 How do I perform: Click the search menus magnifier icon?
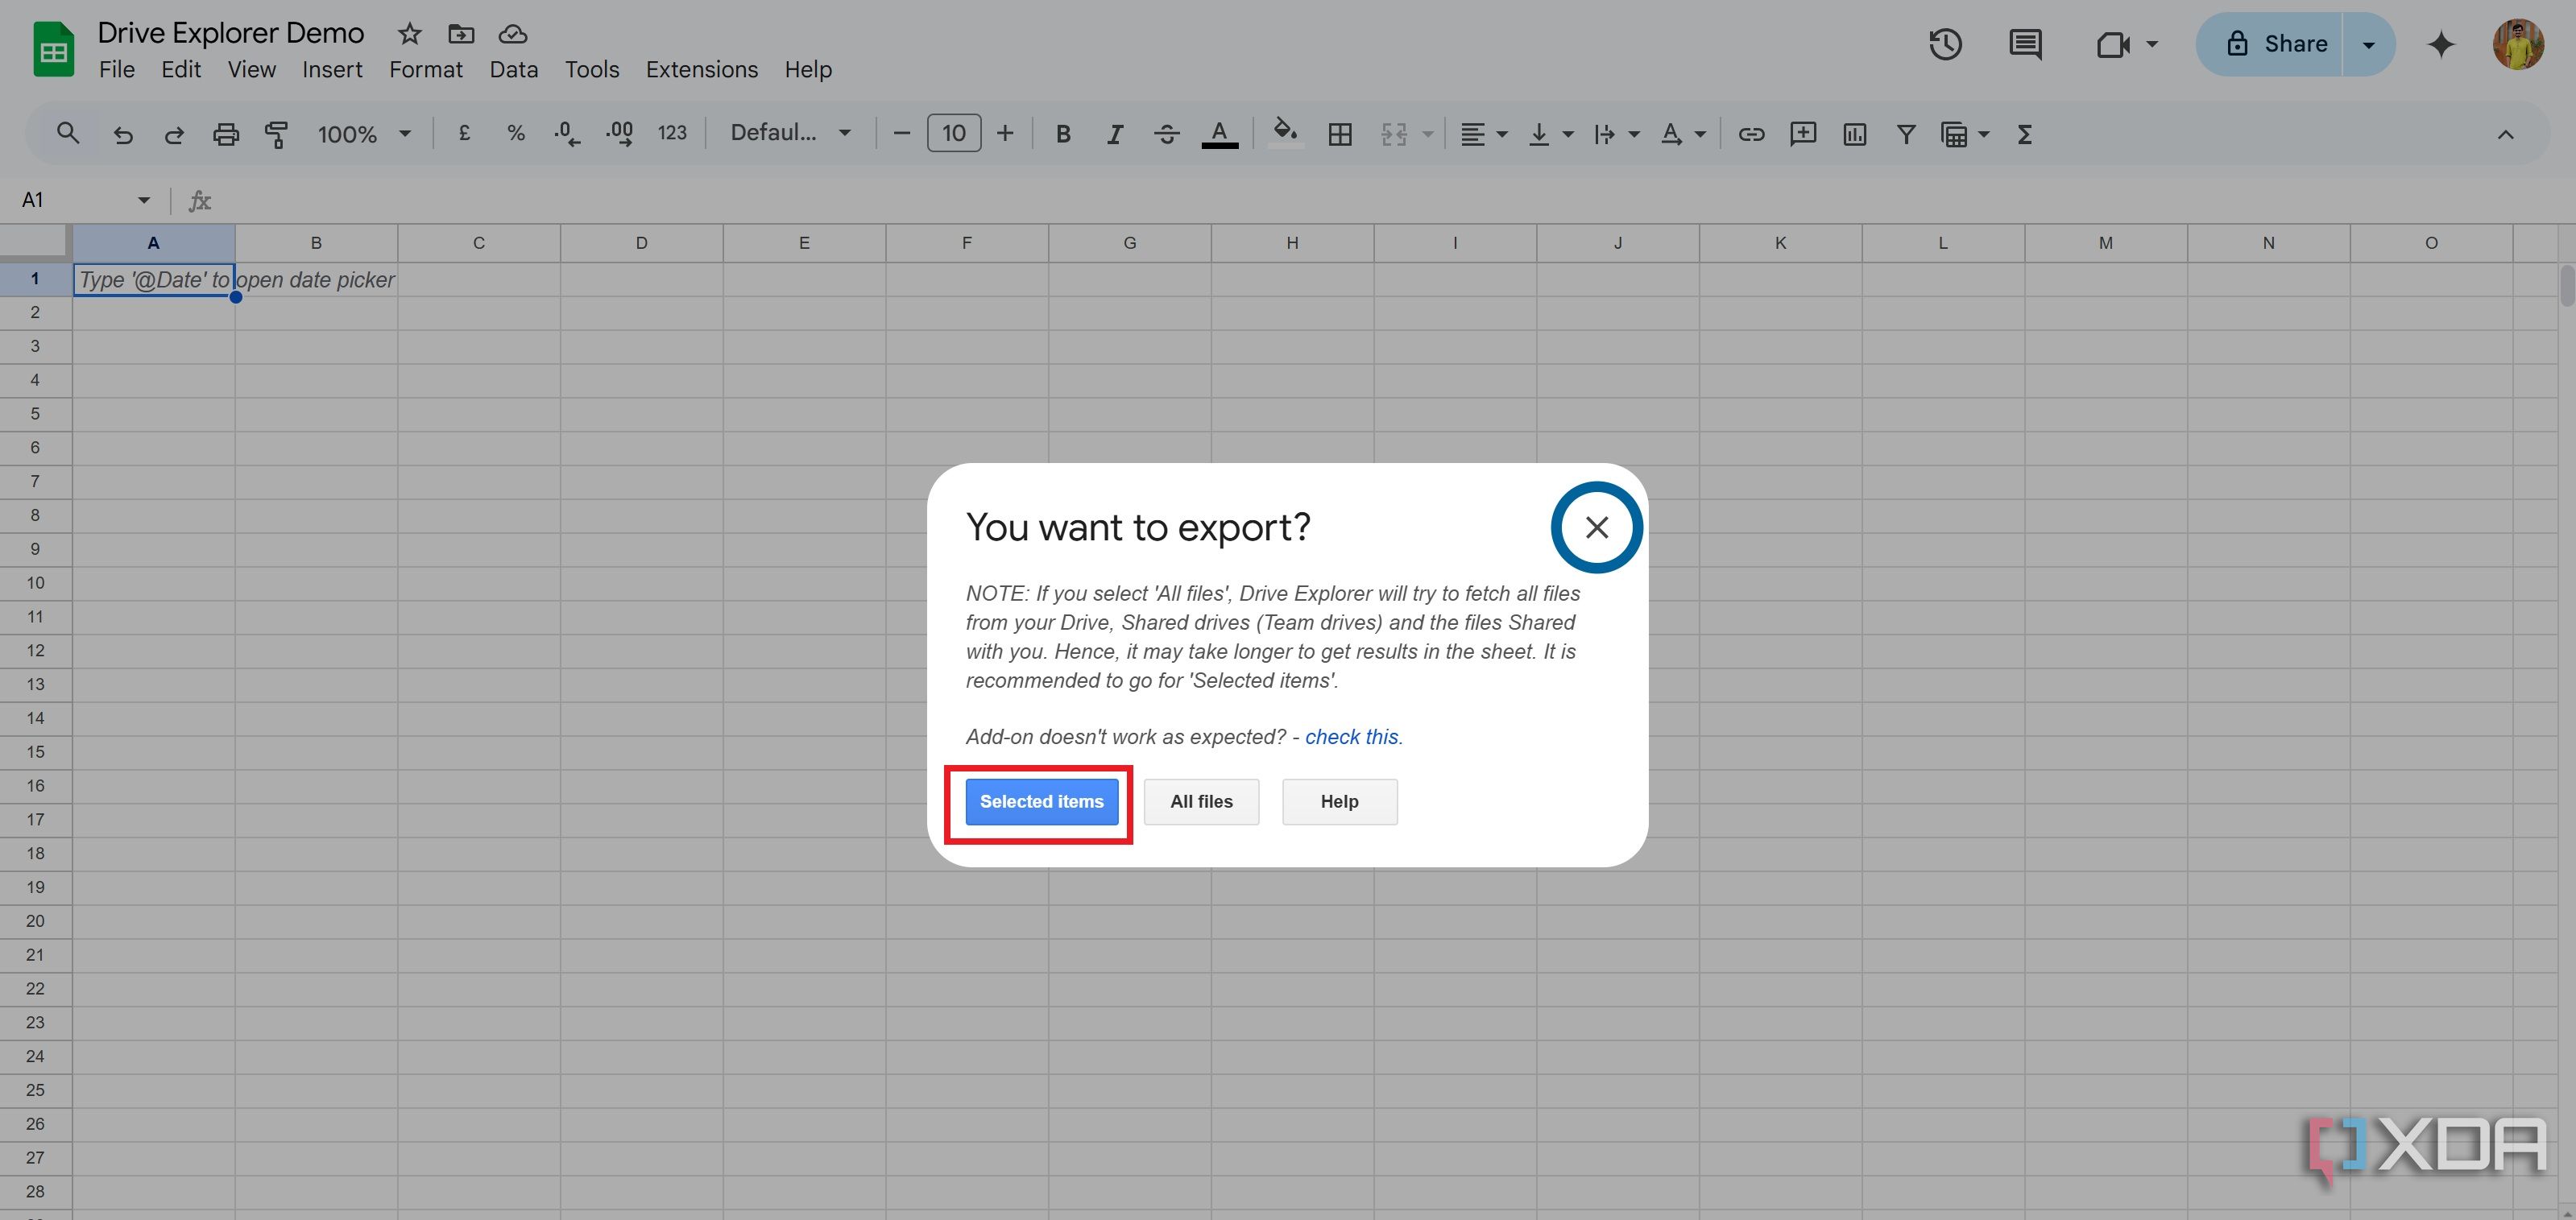67,133
